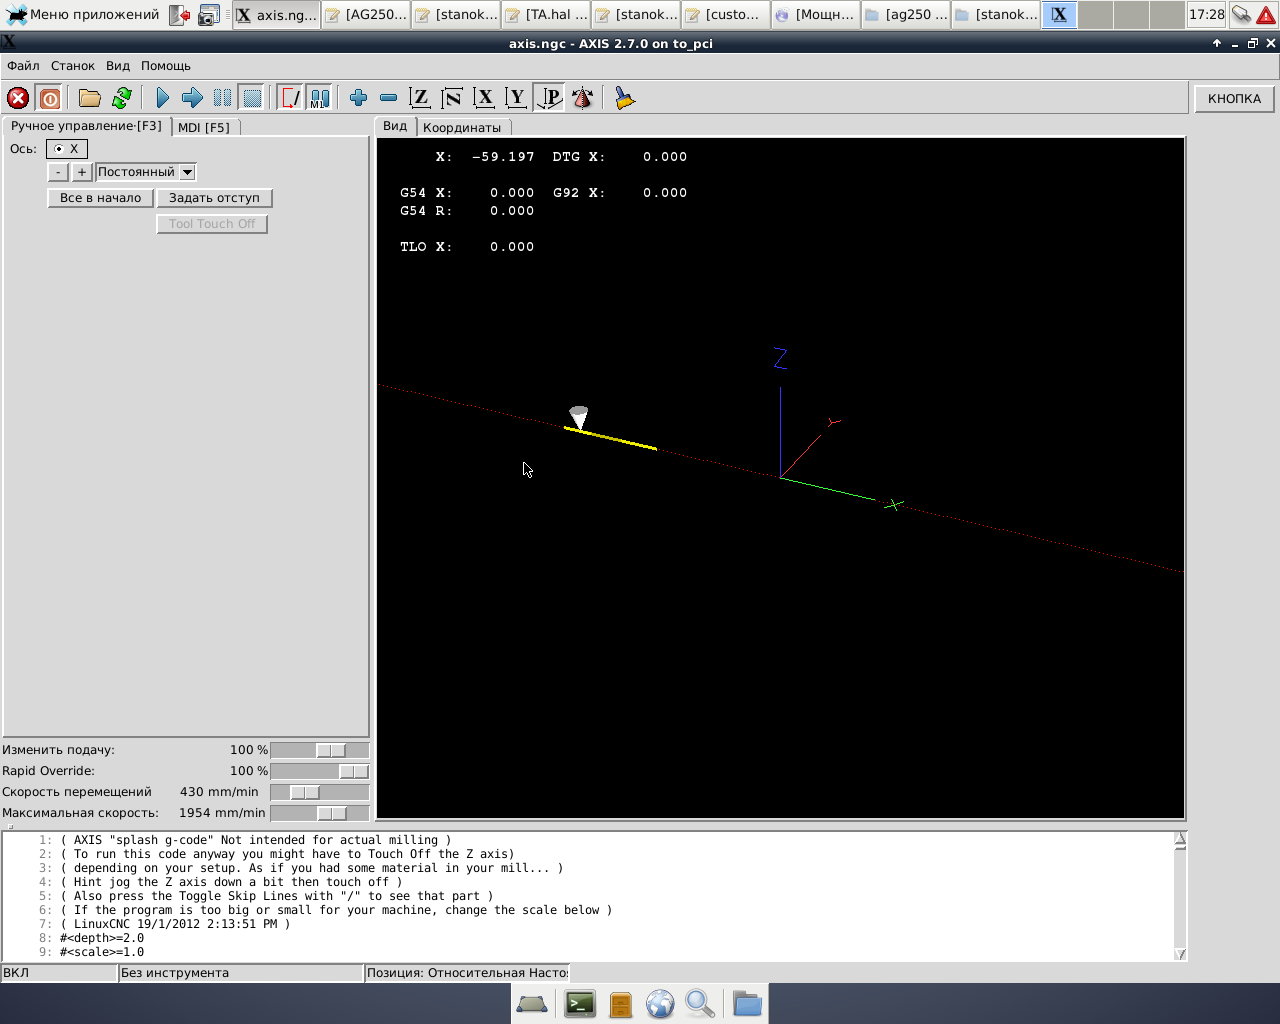Open a G-code file
Screen dimensions: 1280x1024
90,98
